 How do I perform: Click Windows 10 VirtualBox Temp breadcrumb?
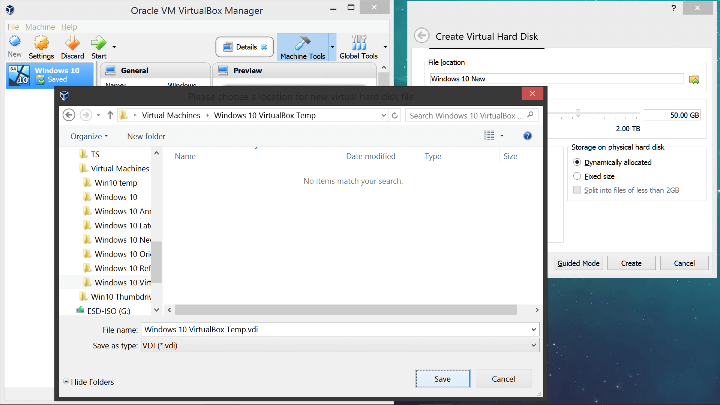click(265, 115)
